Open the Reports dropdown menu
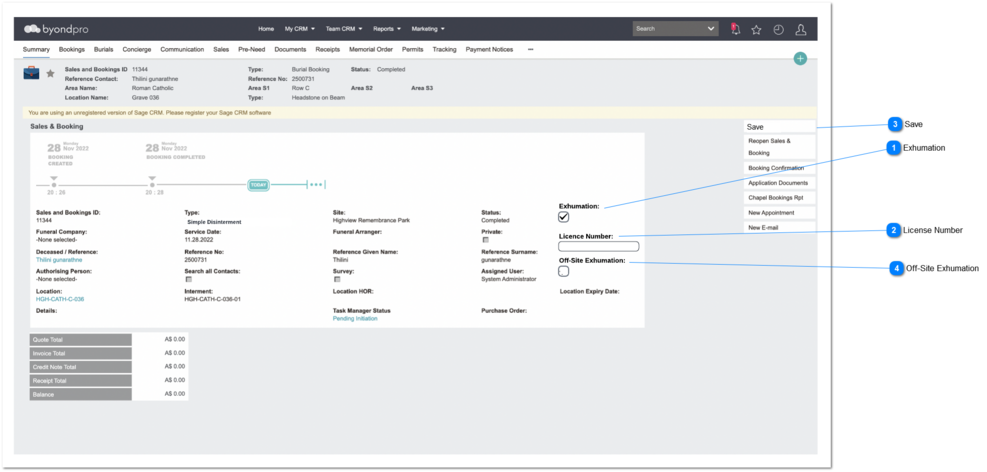The width and height of the screenshot is (987, 472). (386, 29)
